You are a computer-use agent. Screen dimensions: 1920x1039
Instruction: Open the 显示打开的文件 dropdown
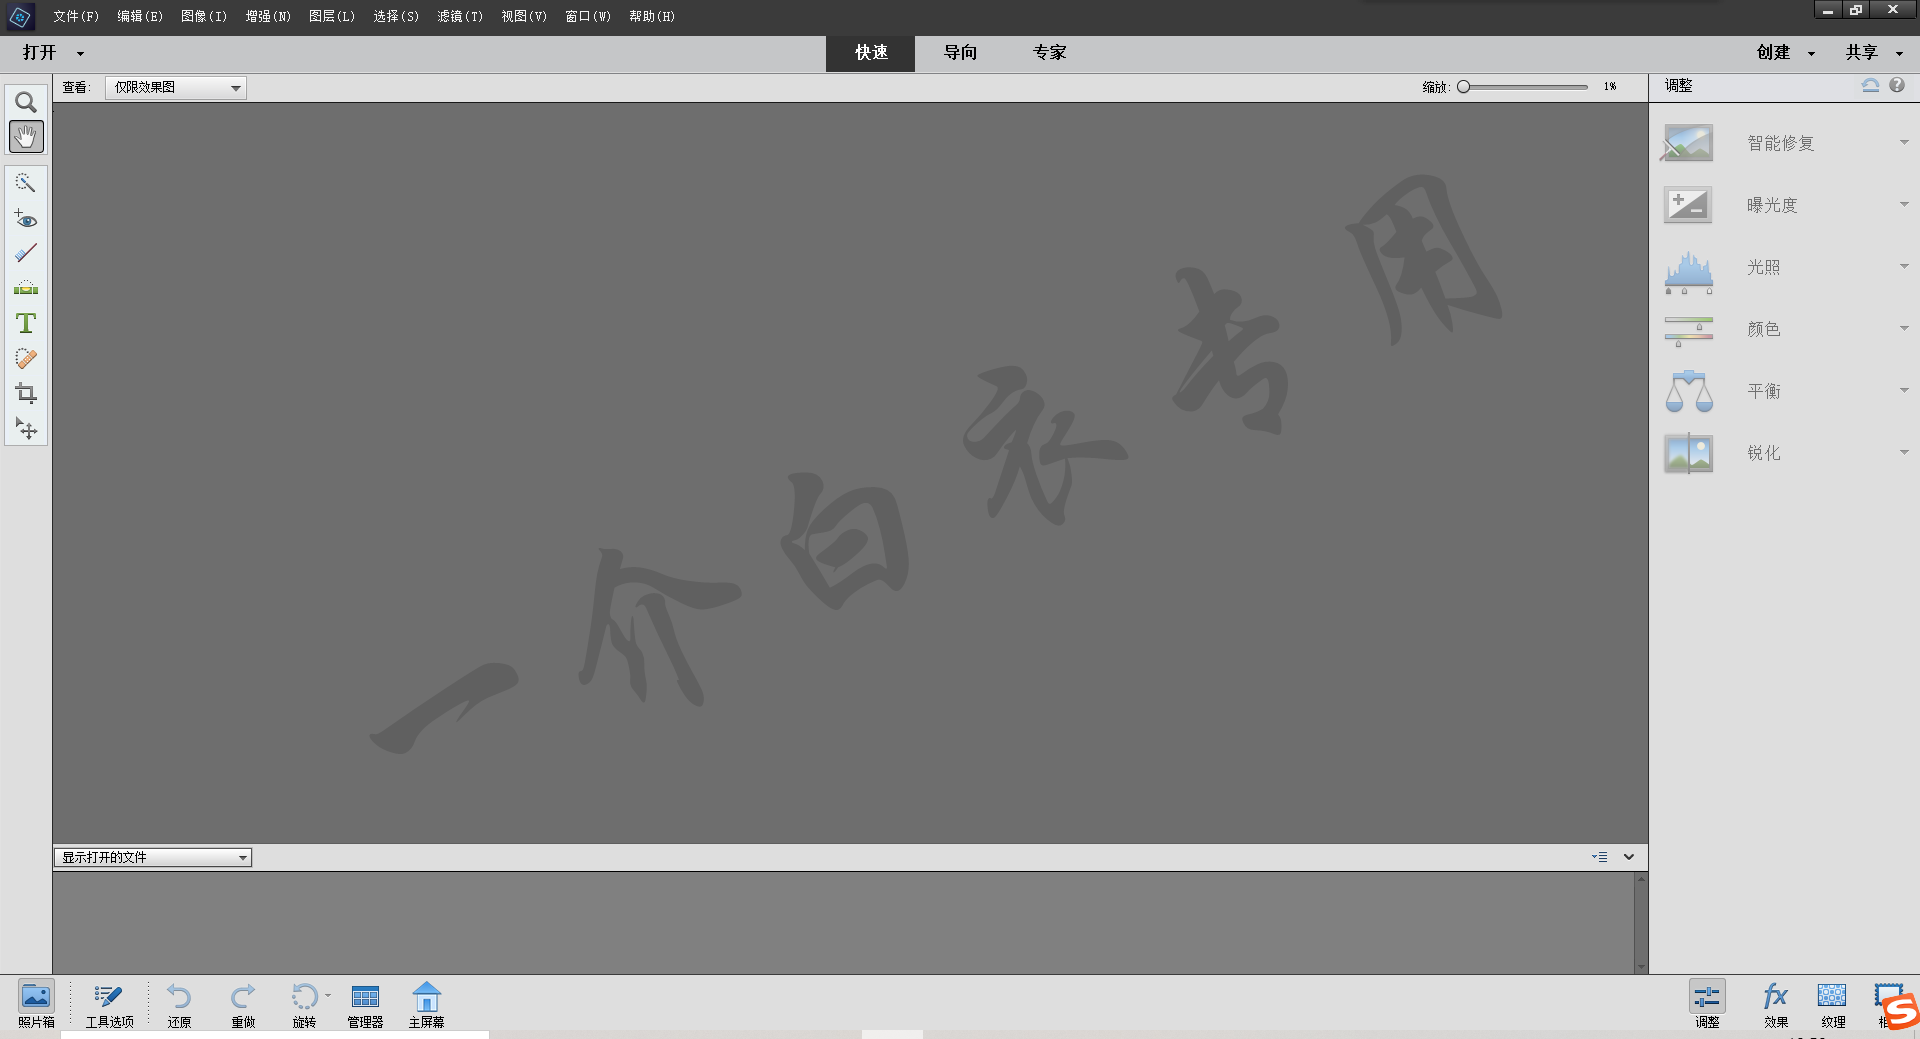[x=152, y=858]
